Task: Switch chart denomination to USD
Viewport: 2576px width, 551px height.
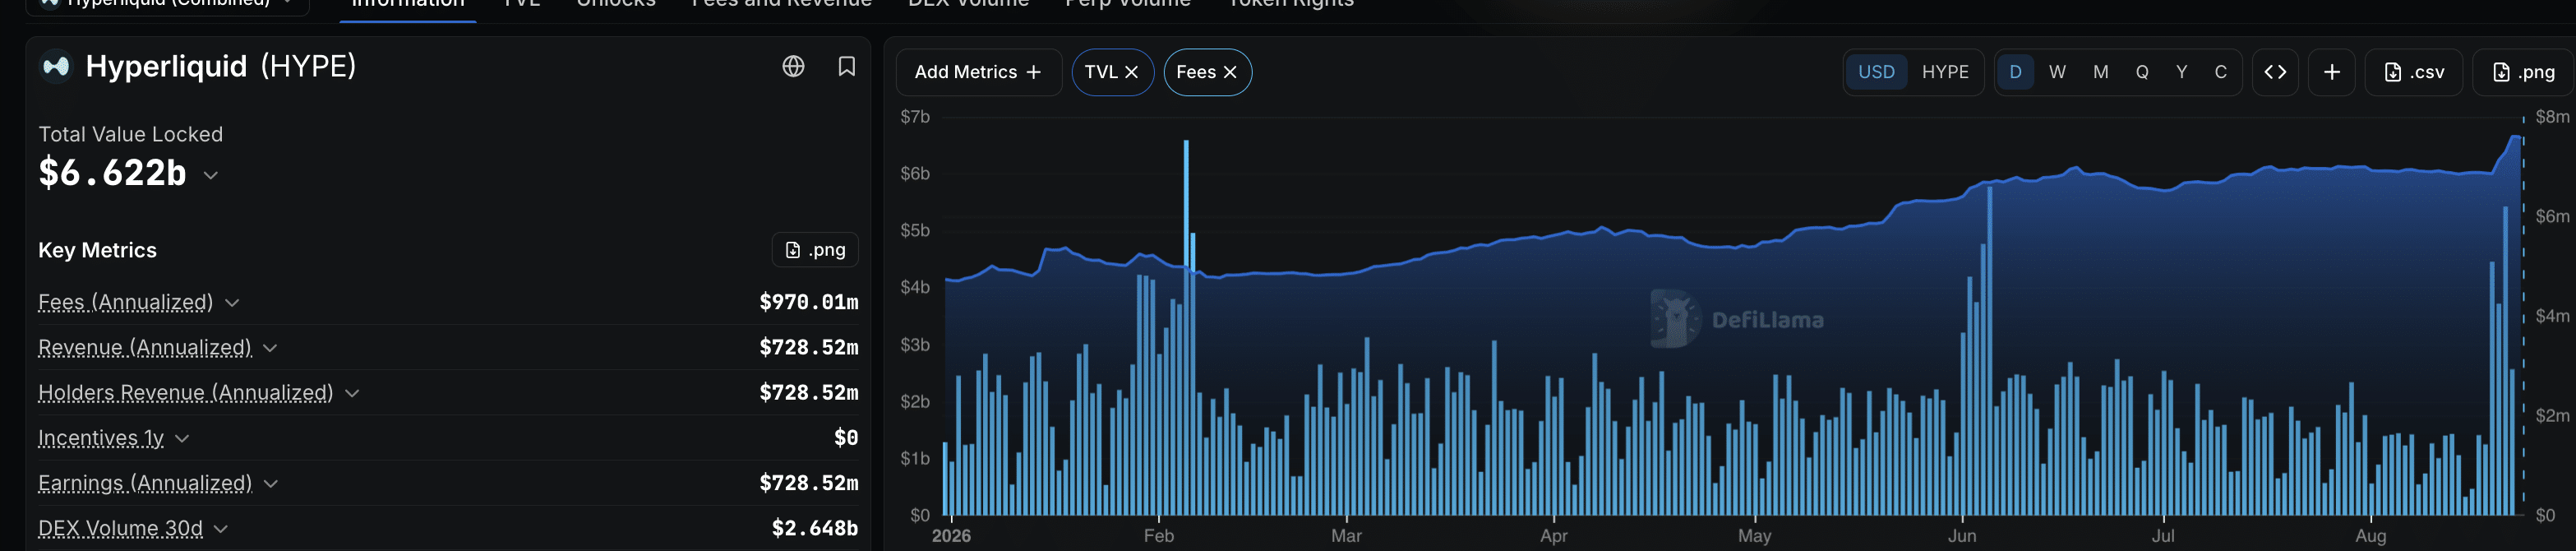Action: pyautogui.click(x=1876, y=72)
